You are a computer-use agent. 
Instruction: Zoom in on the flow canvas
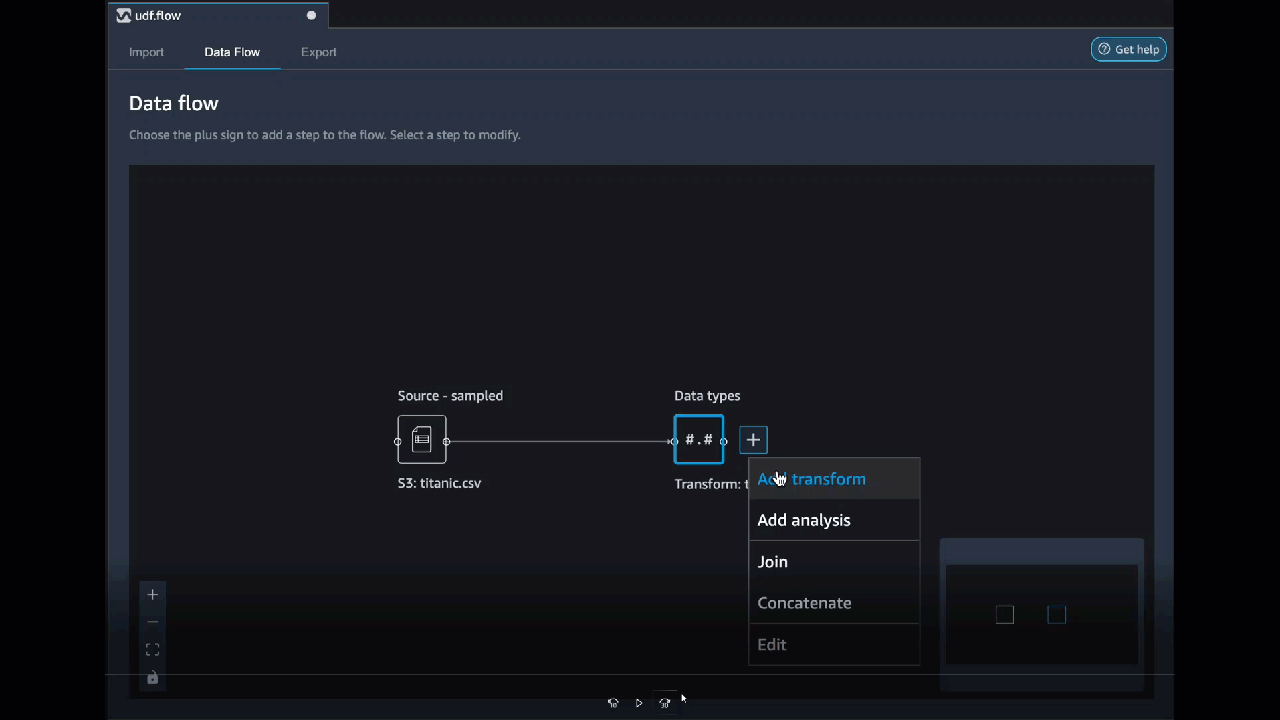(x=152, y=595)
